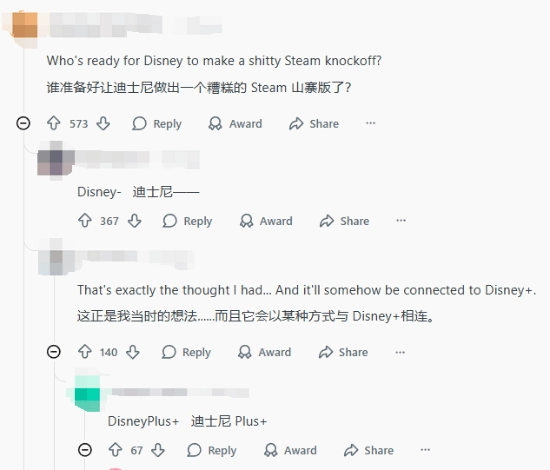Image resolution: width=550 pixels, height=470 pixels.
Task: Open more options on the 67-vote comment
Action: (x=425, y=450)
